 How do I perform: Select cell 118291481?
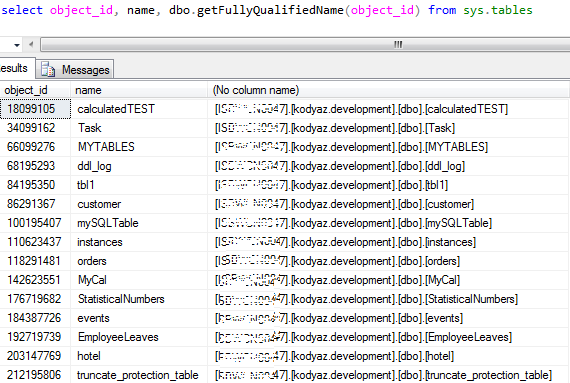tap(35, 261)
